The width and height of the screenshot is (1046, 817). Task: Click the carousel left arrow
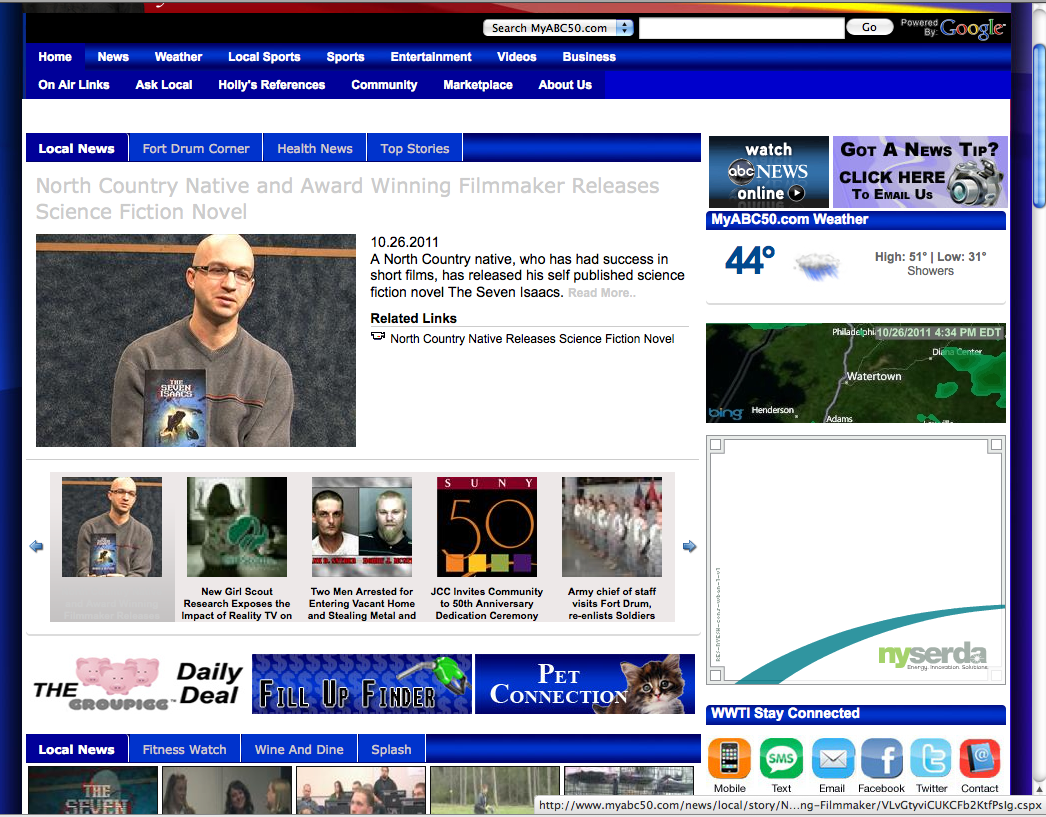tap(37, 546)
